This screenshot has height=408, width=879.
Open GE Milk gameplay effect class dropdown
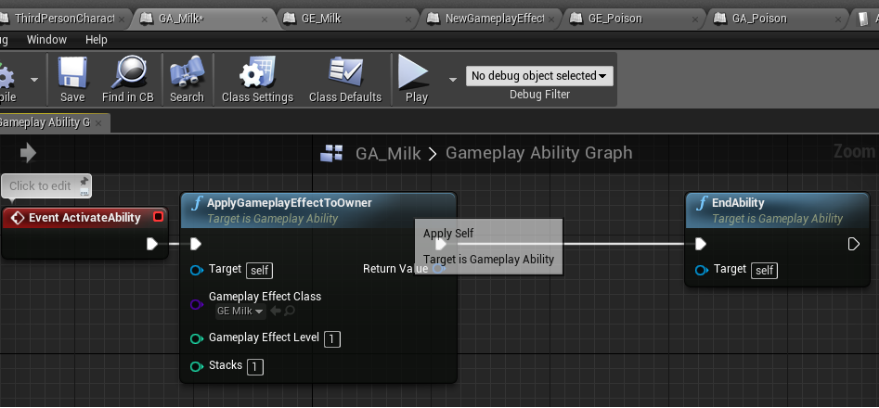[240, 311]
